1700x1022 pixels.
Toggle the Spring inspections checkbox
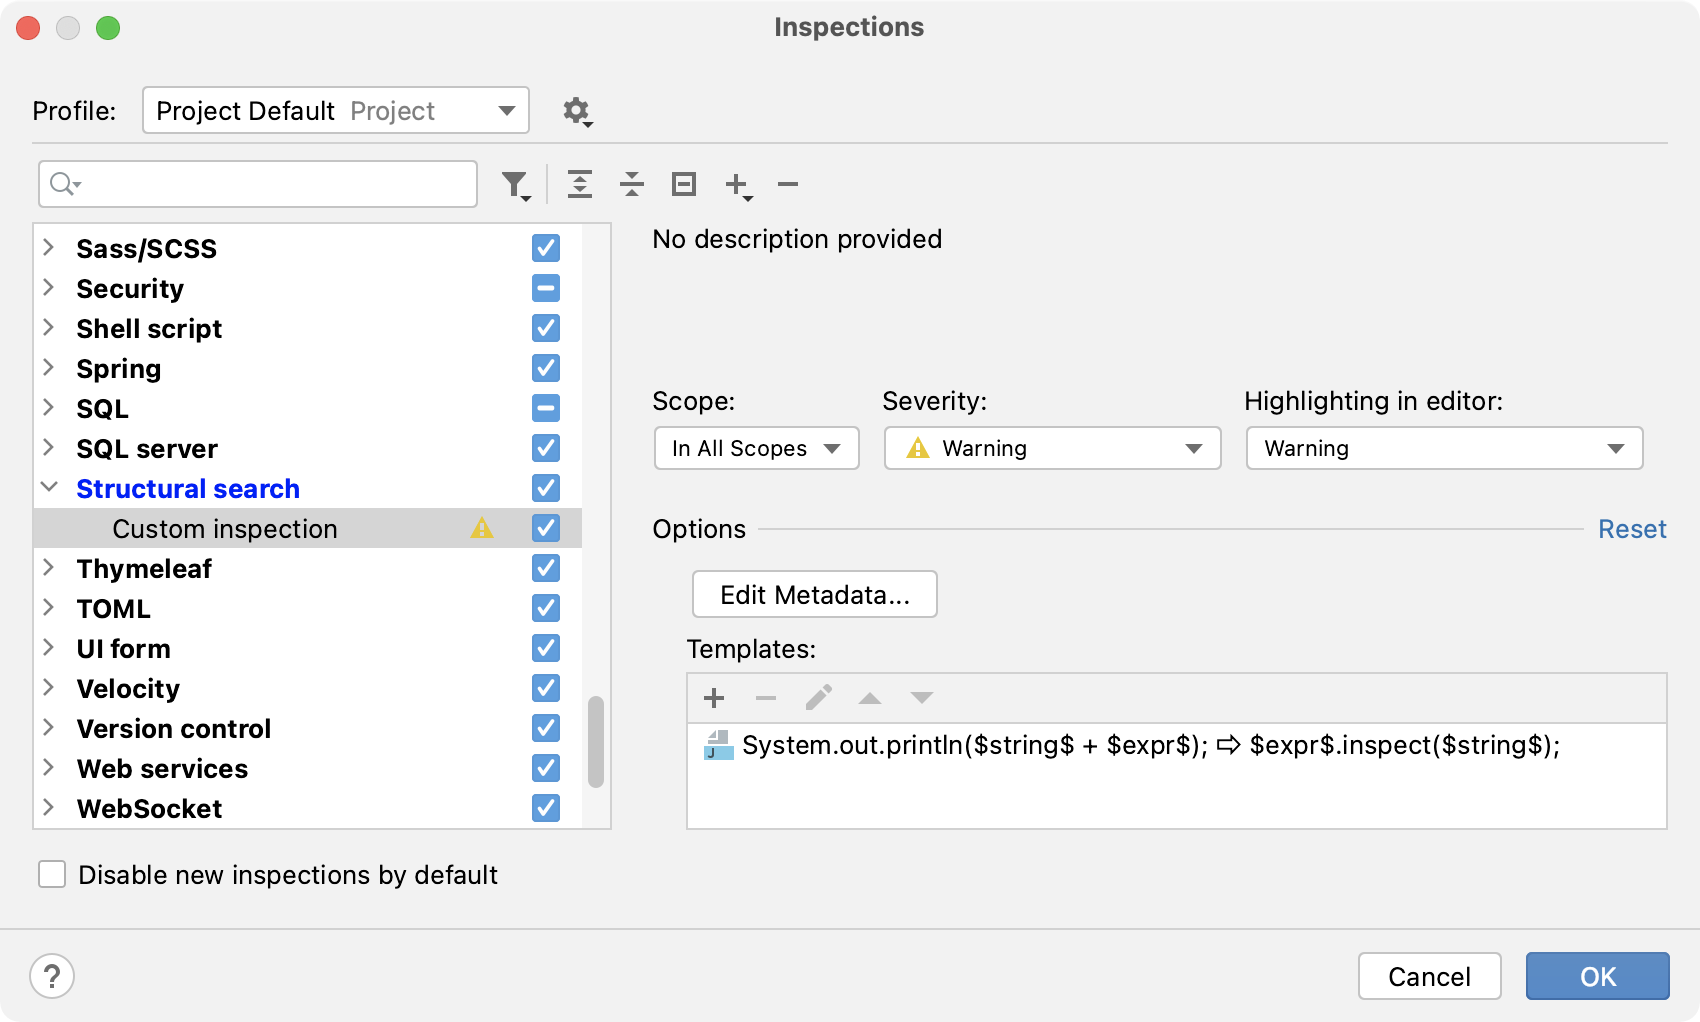[x=545, y=368]
